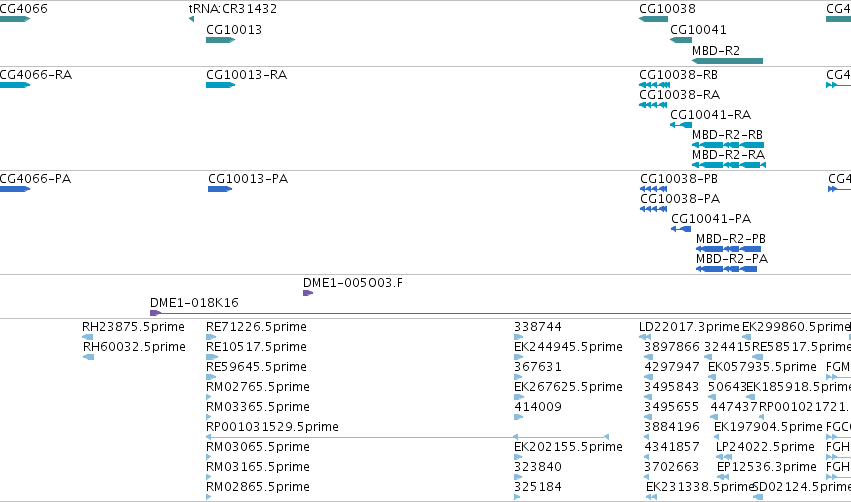Click the LD22017.3prime EST label
The image size is (851, 502).
689,327
